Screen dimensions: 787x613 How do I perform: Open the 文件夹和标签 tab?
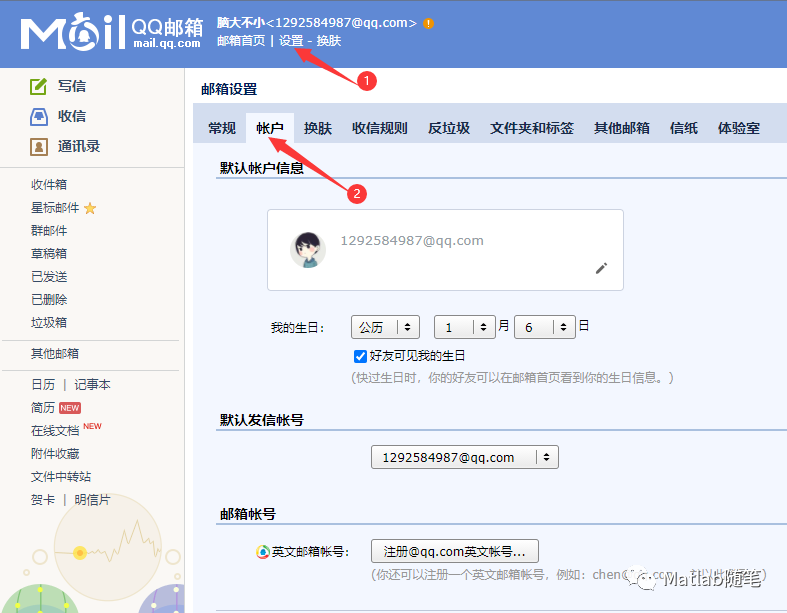[x=532, y=128]
